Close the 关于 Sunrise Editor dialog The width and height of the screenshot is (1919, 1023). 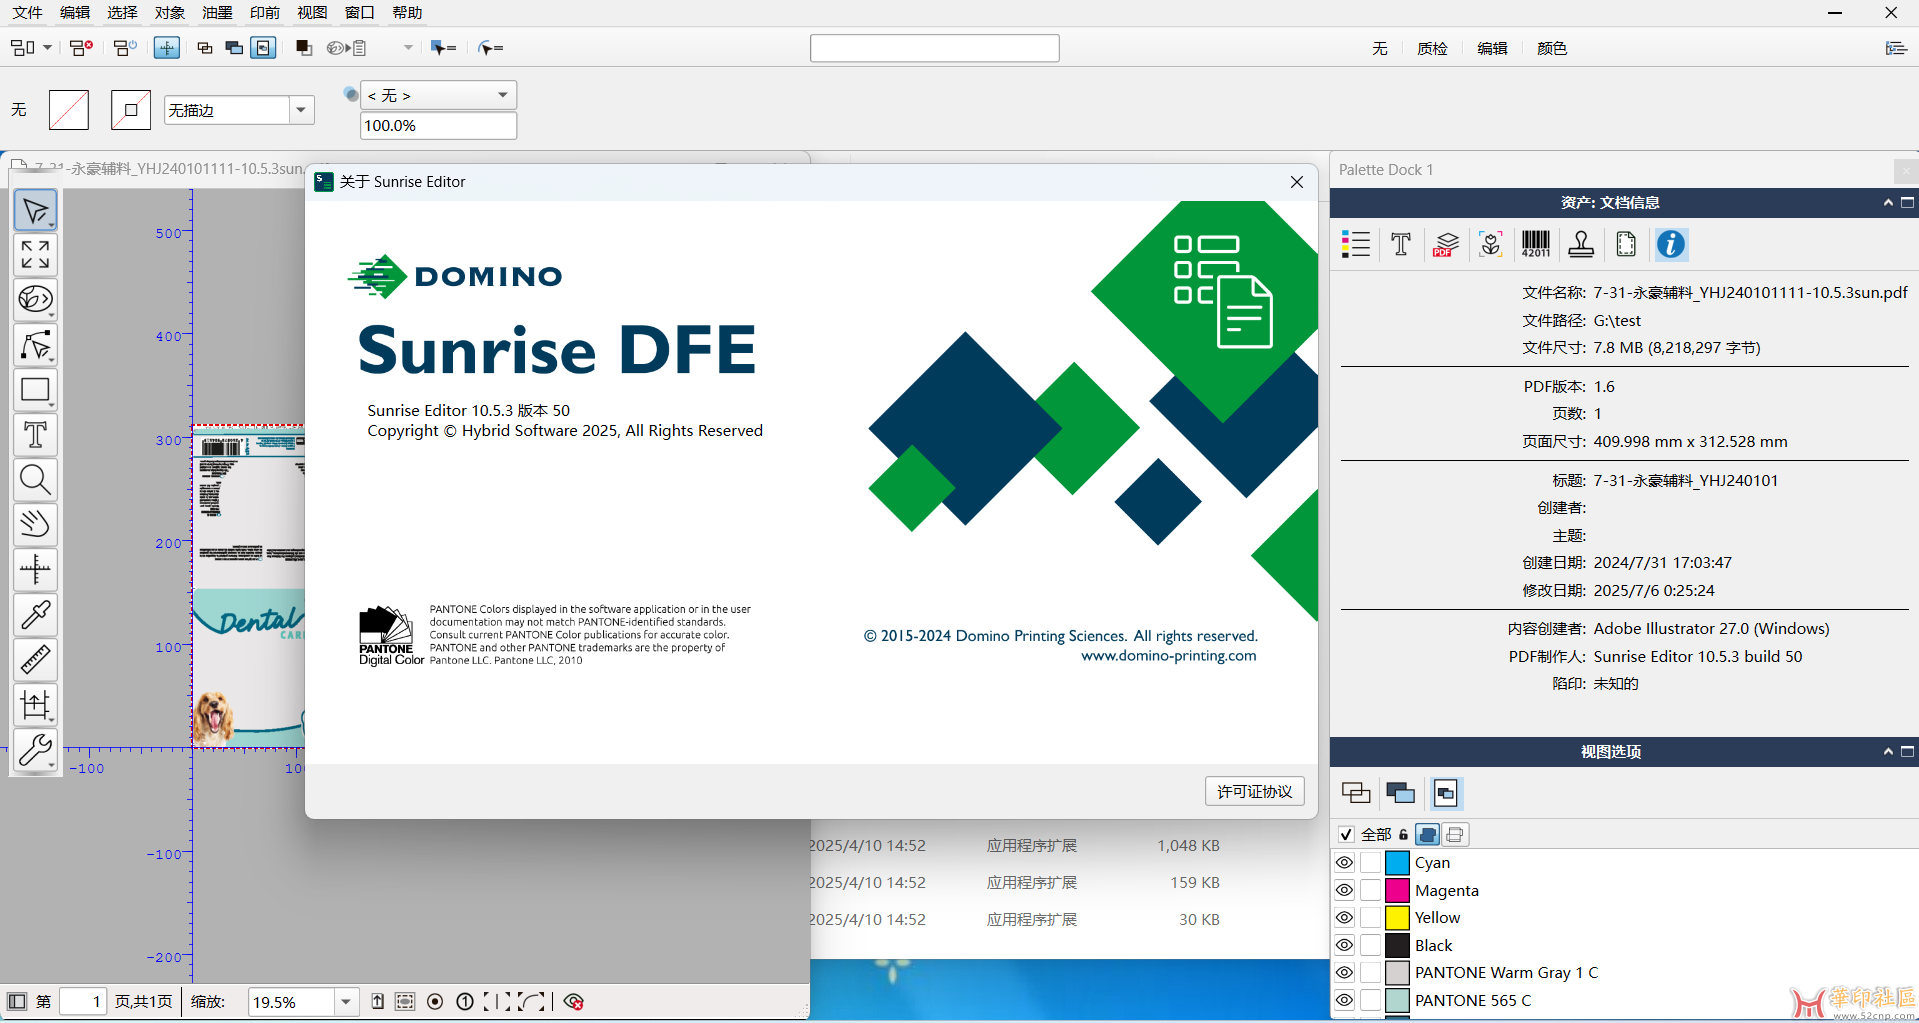tap(1297, 182)
